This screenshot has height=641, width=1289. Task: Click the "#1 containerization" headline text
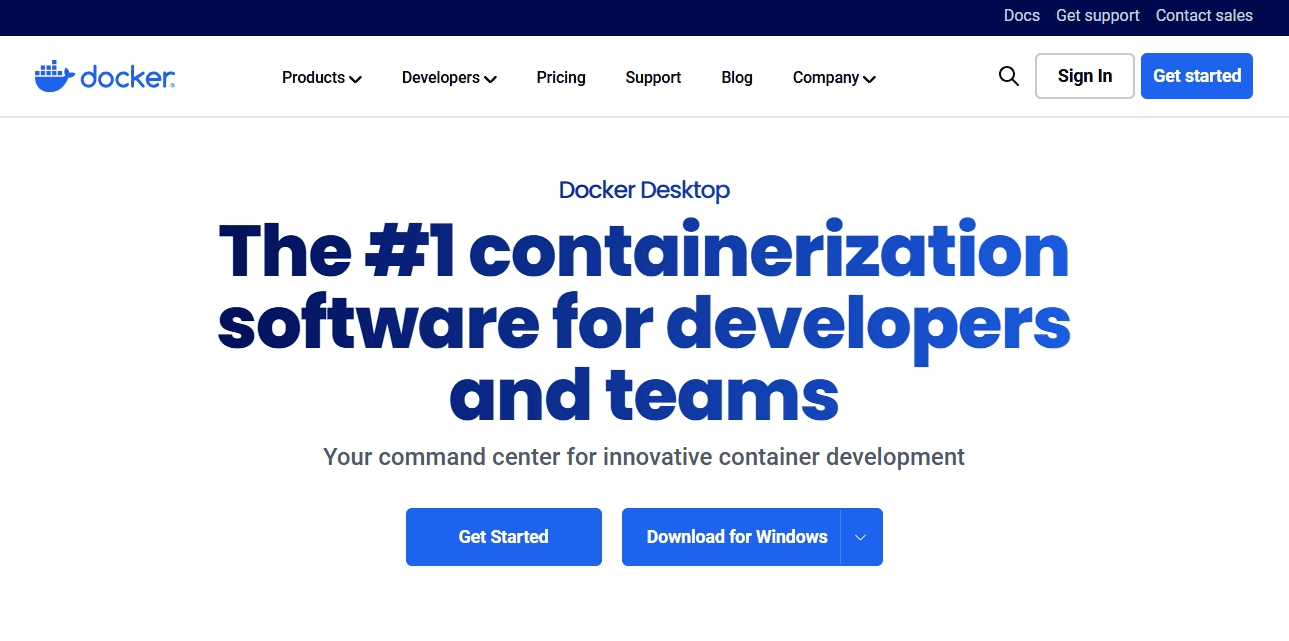click(x=718, y=250)
